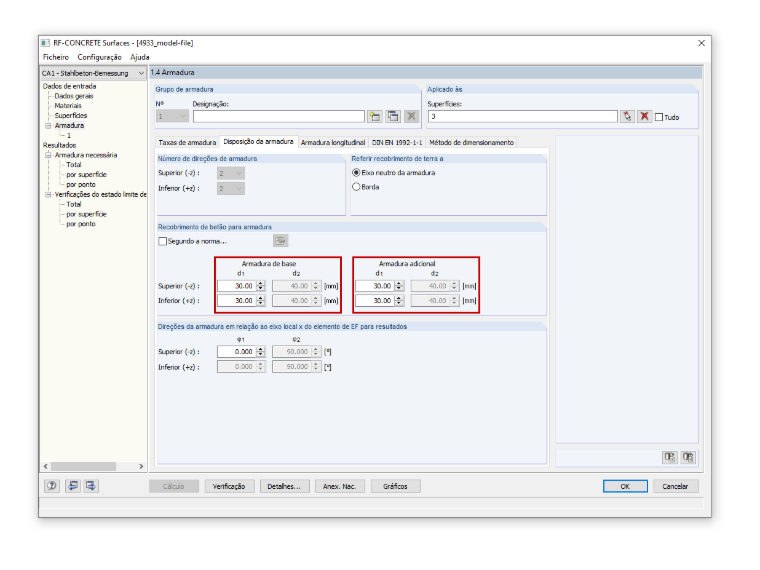Pick surfaces graphically icon next to Superfícies
The height and width of the screenshot is (570, 760).
627,116
